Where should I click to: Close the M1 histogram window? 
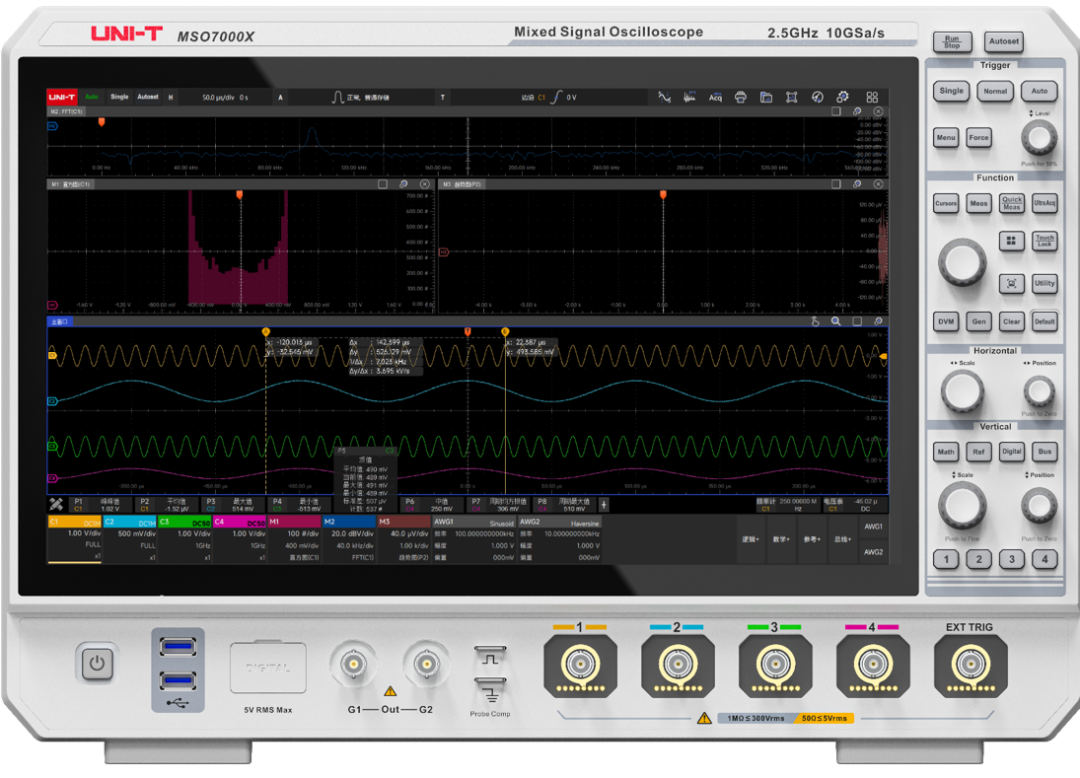point(425,184)
